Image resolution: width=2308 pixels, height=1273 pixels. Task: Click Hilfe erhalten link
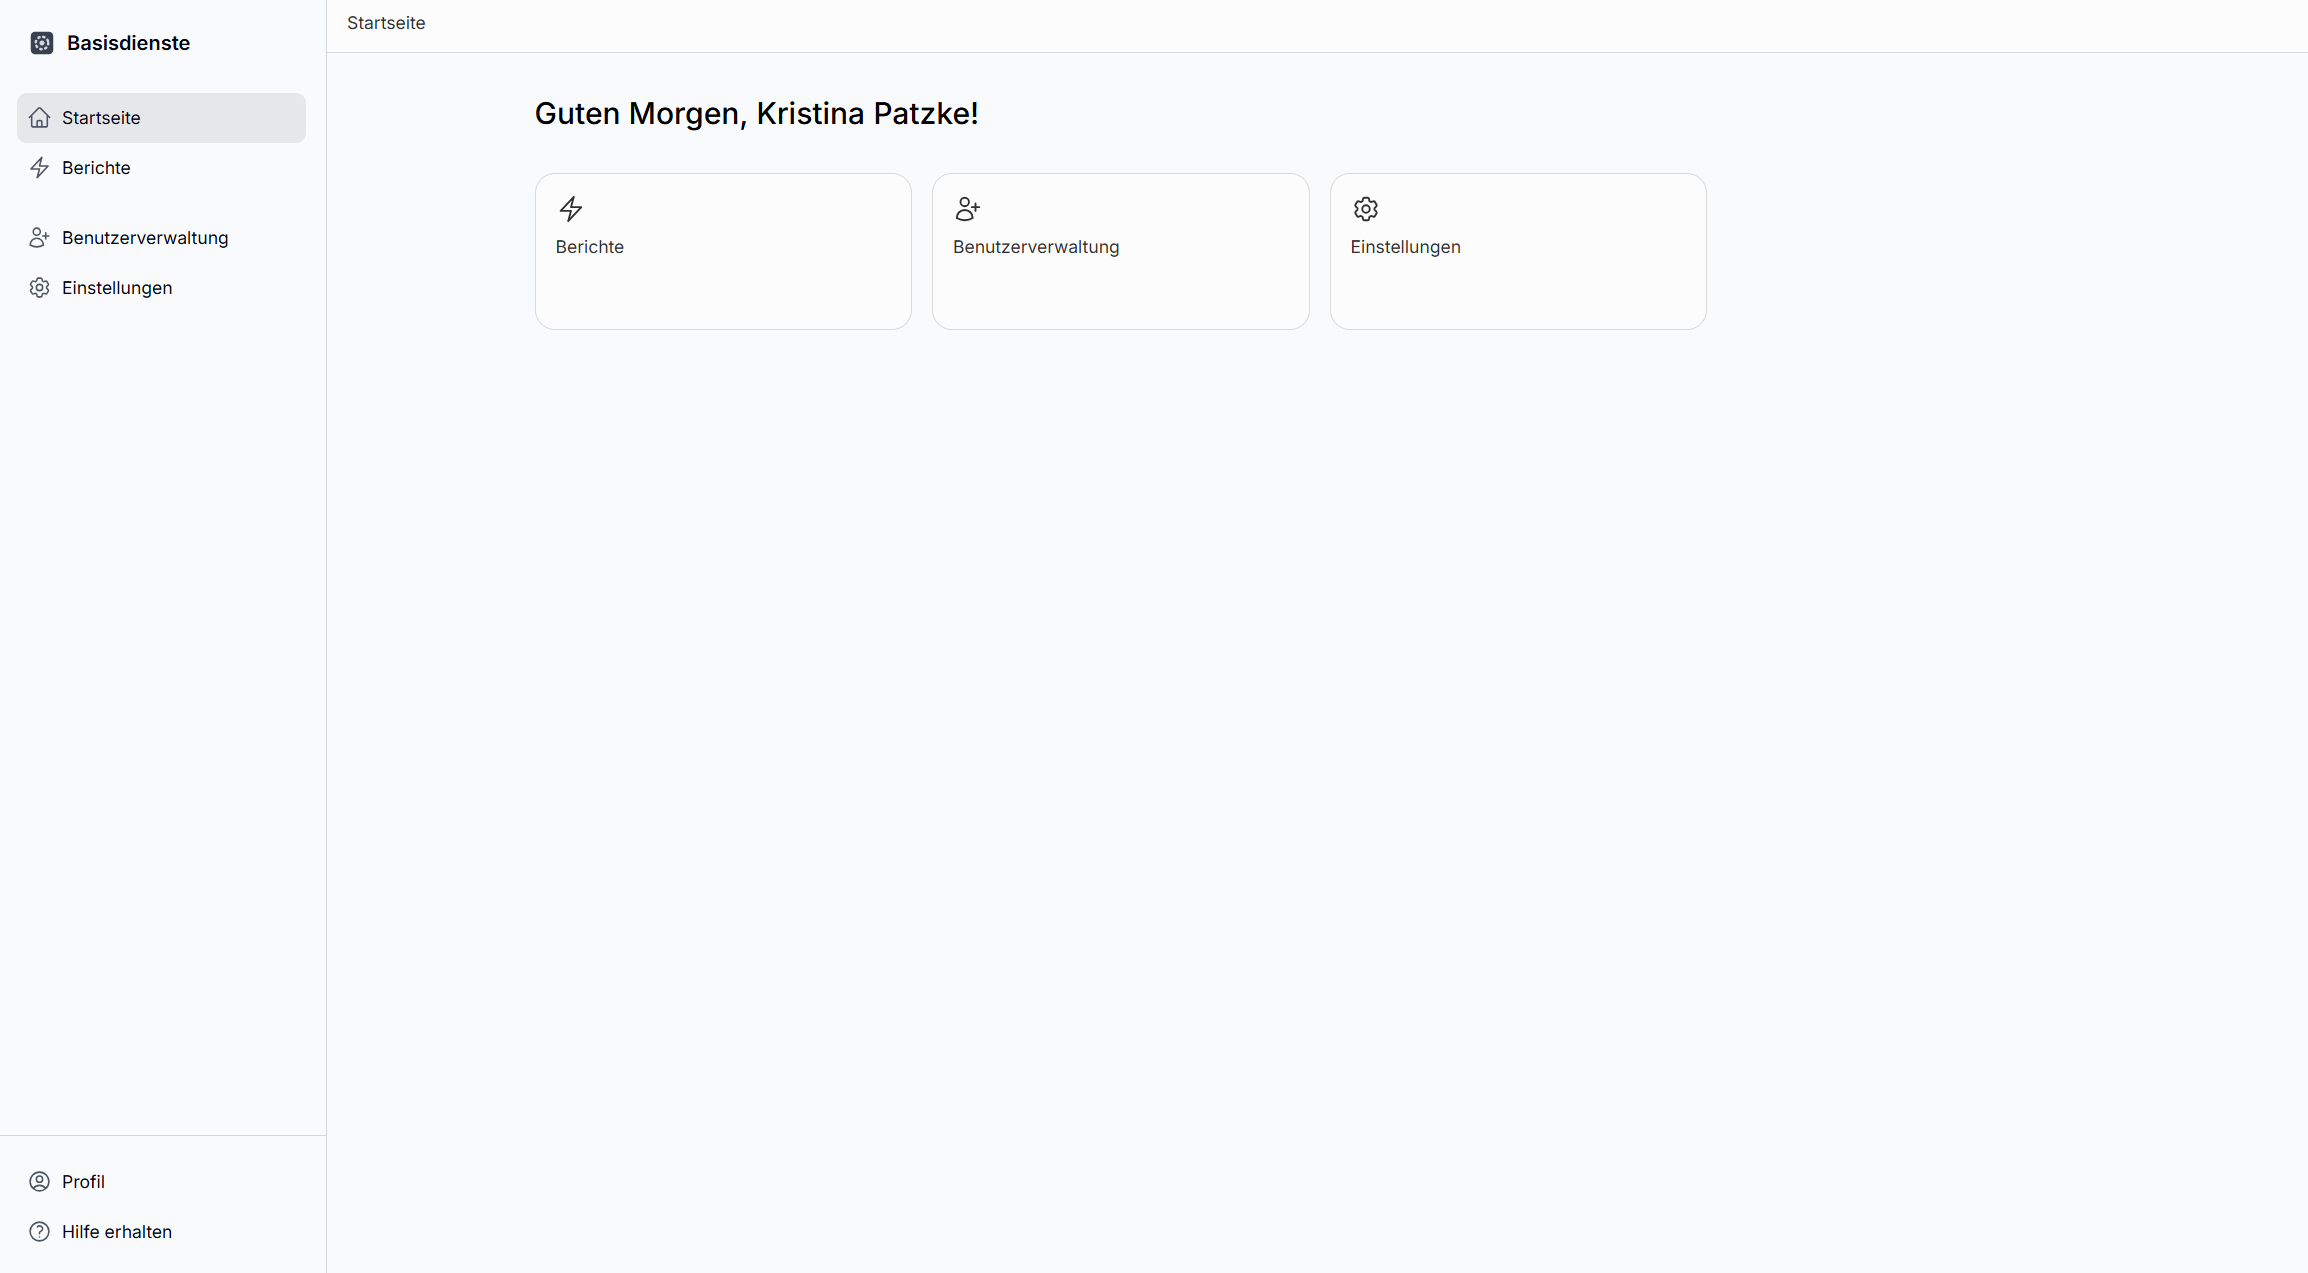(x=117, y=1232)
